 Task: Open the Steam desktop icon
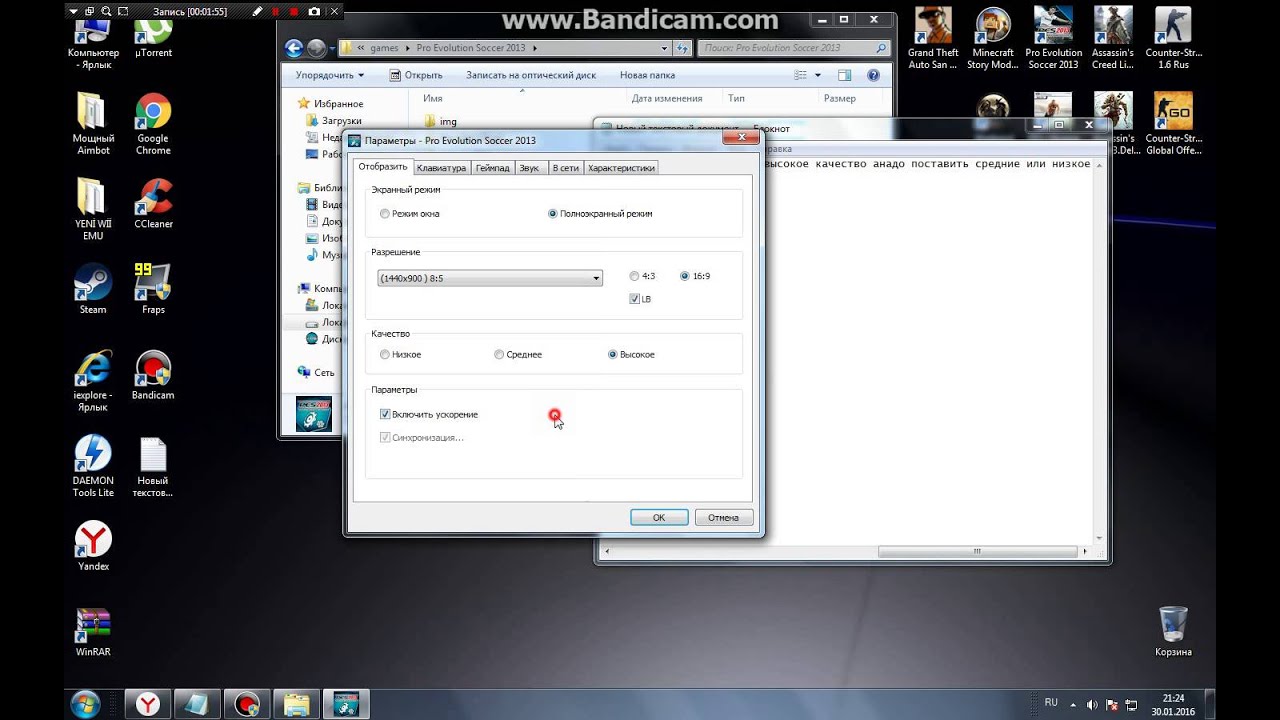pos(93,290)
